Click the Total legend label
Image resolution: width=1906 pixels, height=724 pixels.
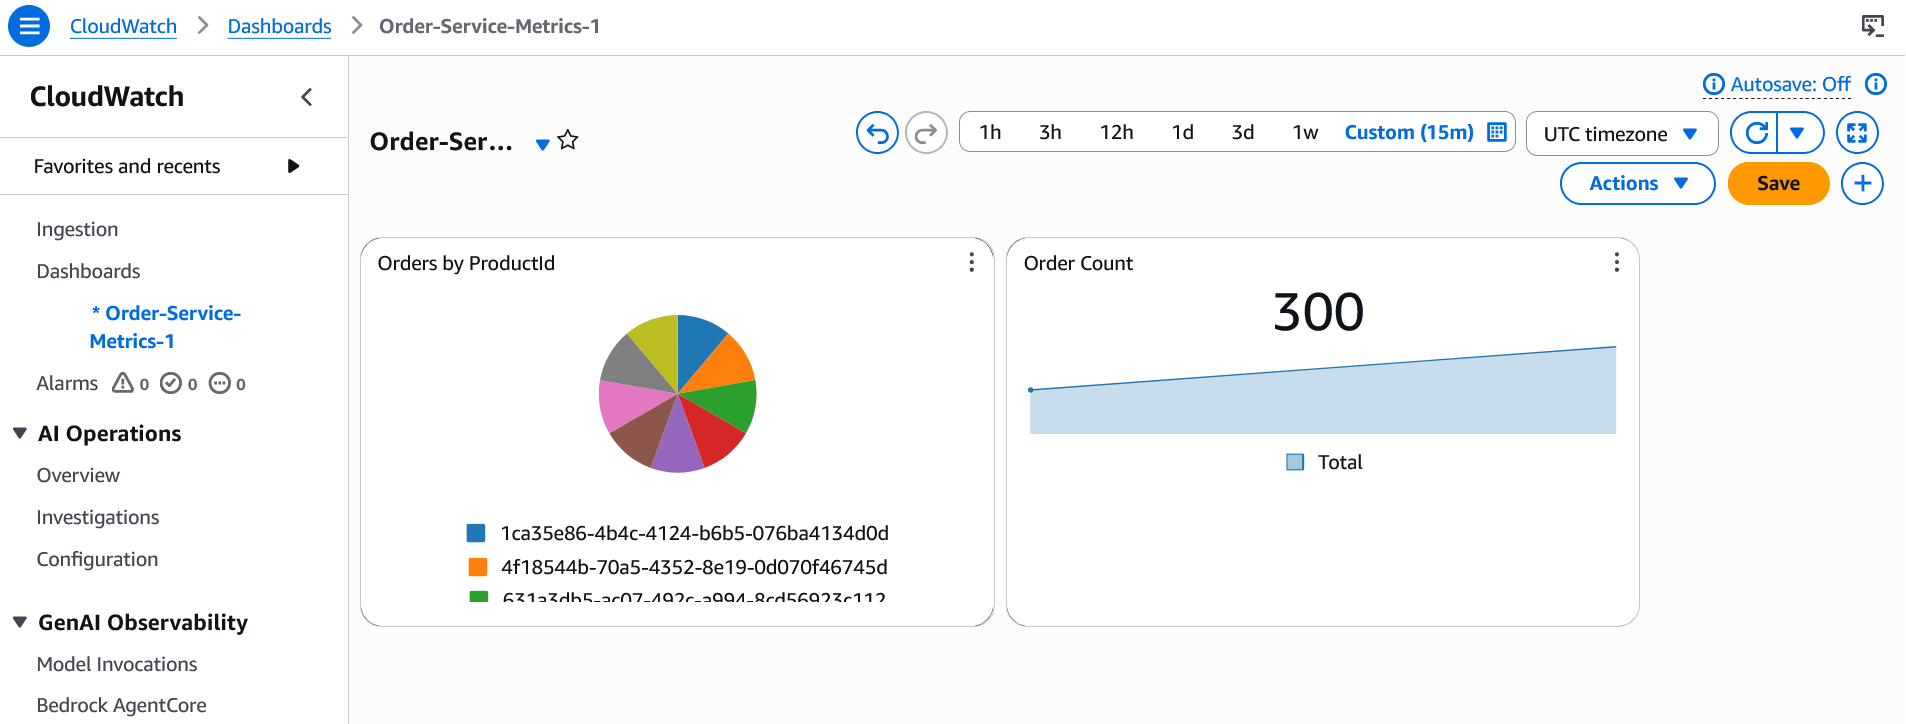[x=1340, y=462]
